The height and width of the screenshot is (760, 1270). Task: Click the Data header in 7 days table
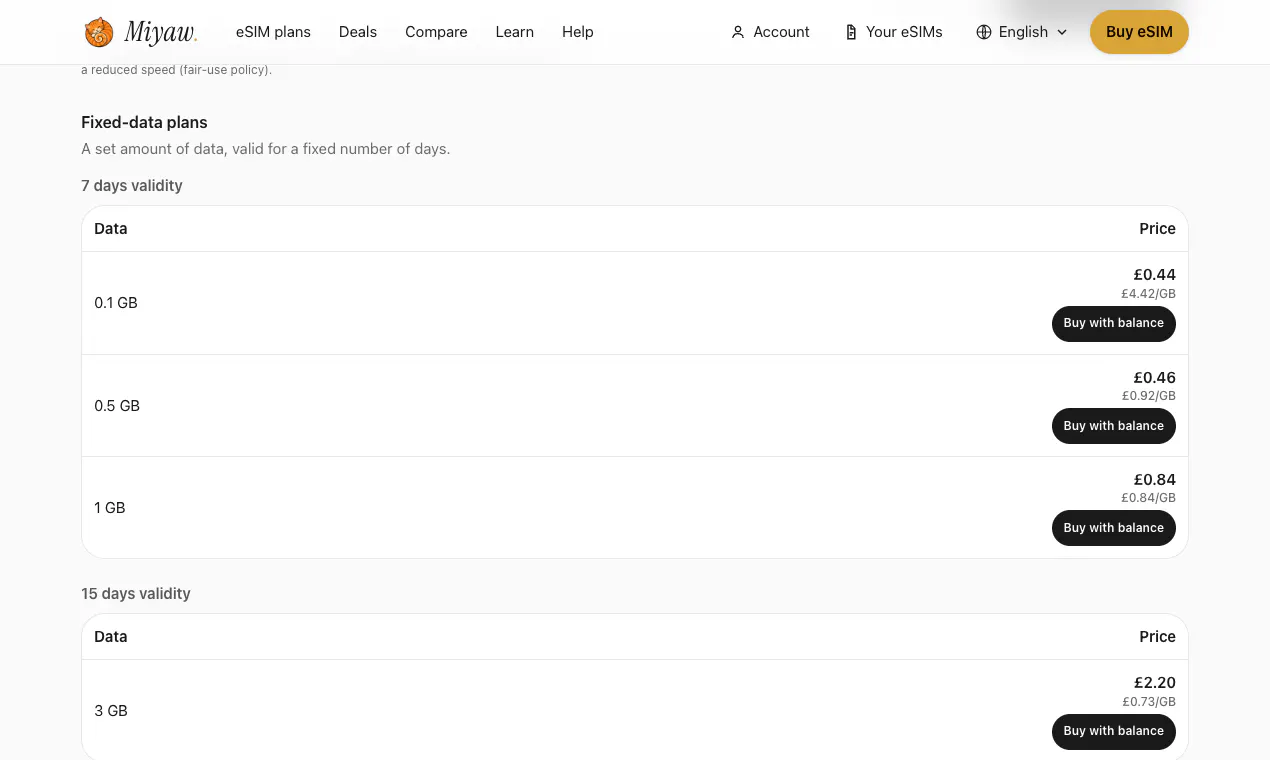[x=111, y=229]
